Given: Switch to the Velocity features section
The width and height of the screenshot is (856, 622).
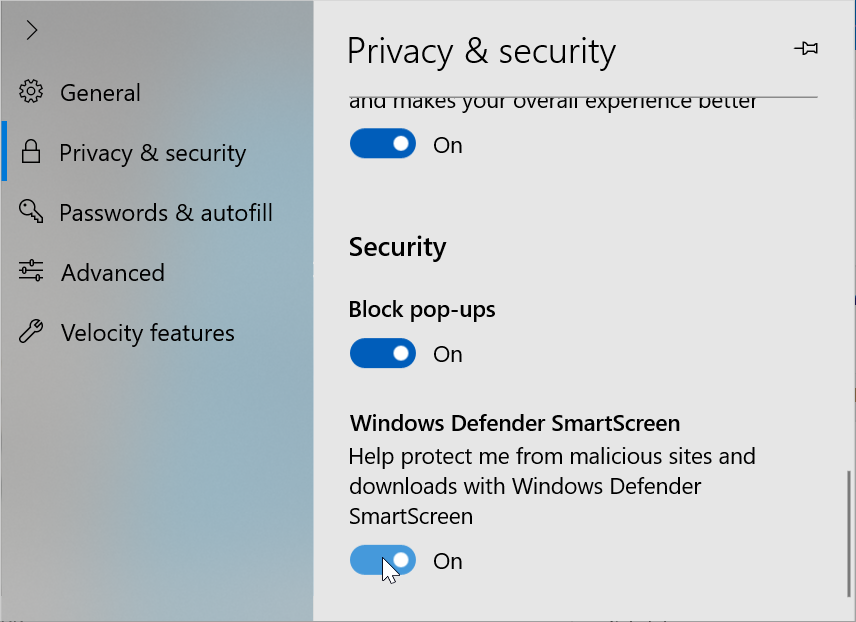Looking at the screenshot, I should (148, 333).
